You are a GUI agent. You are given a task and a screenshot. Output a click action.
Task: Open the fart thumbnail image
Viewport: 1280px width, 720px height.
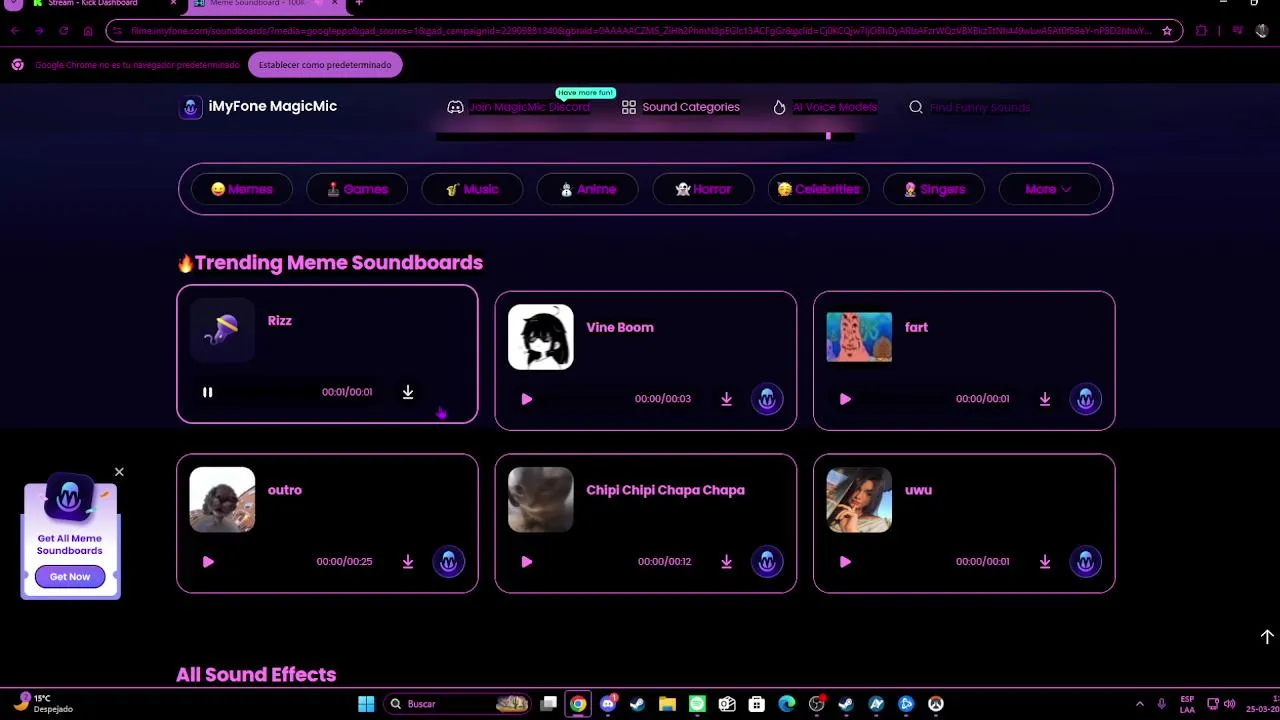(x=859, y=337)
